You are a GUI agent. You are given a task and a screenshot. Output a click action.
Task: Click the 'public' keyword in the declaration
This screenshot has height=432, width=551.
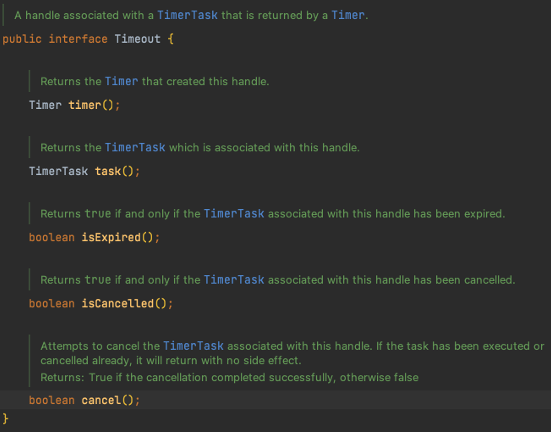tap(22, 39)
